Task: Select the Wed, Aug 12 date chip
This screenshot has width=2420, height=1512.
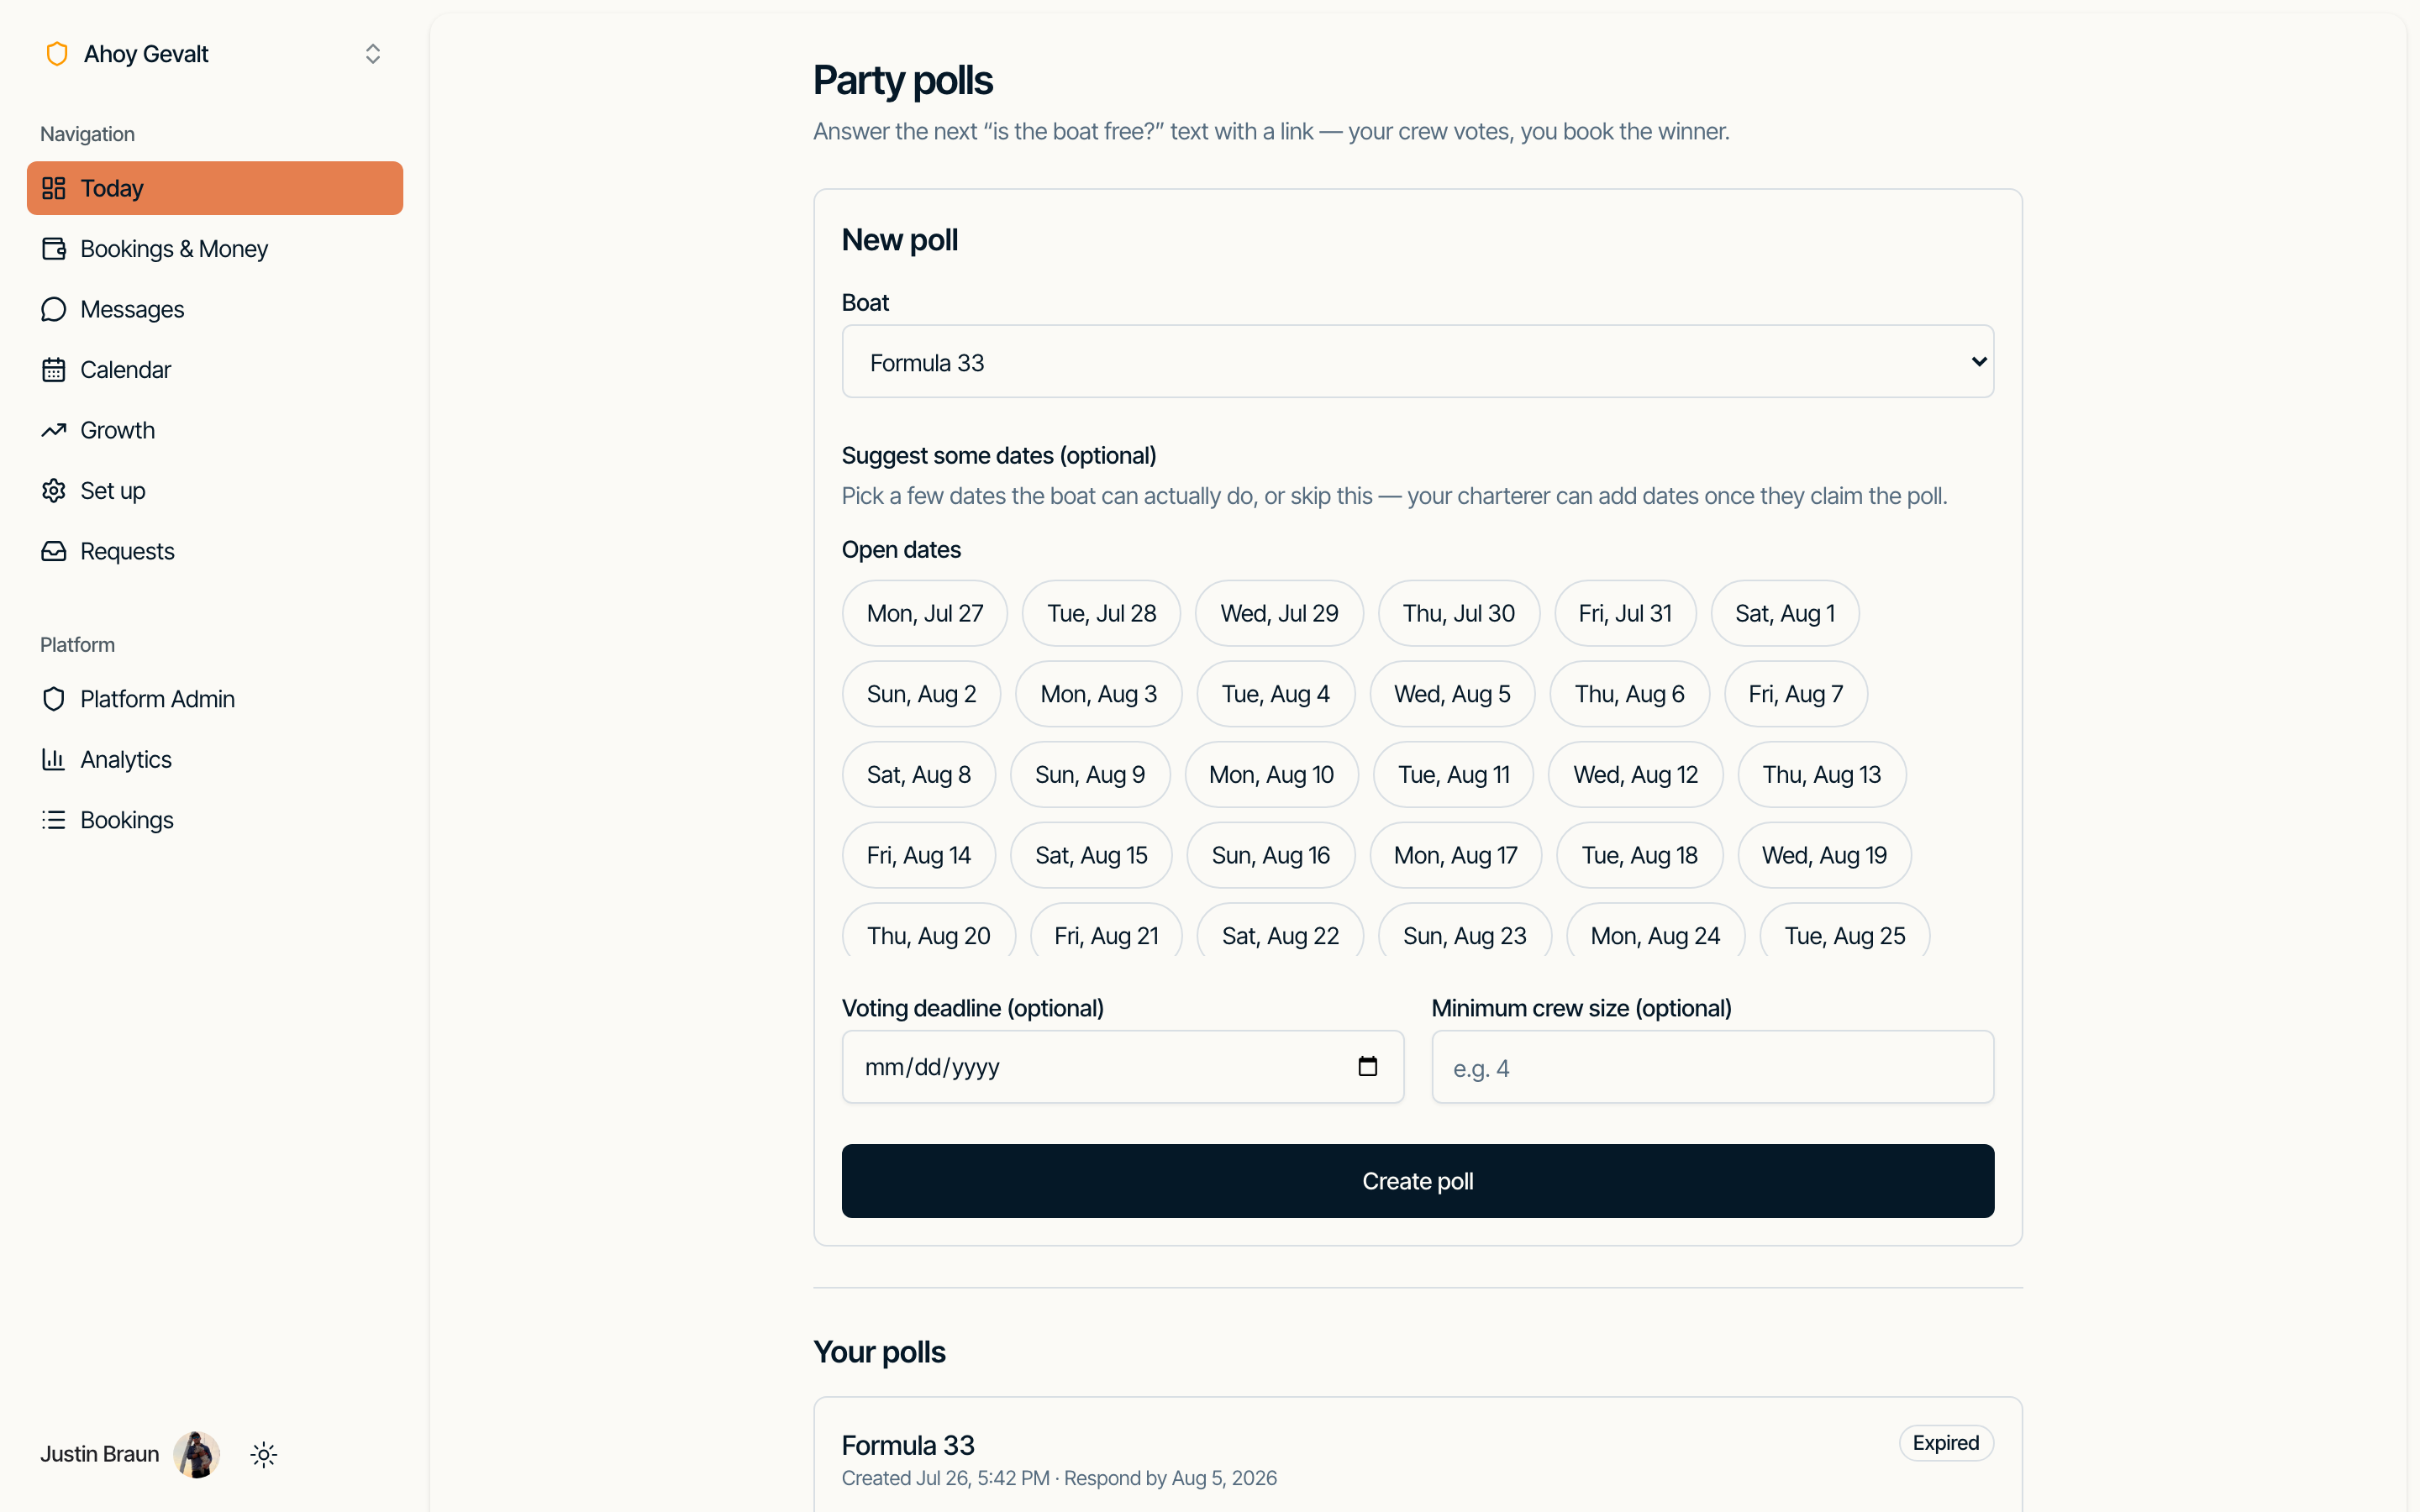Action: 1635,774
